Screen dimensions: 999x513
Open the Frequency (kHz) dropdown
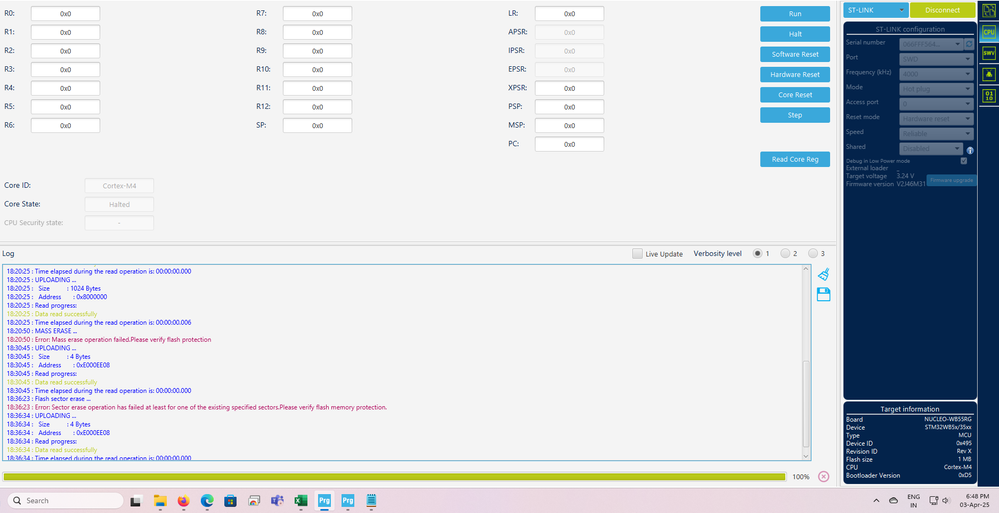[937, 74]
